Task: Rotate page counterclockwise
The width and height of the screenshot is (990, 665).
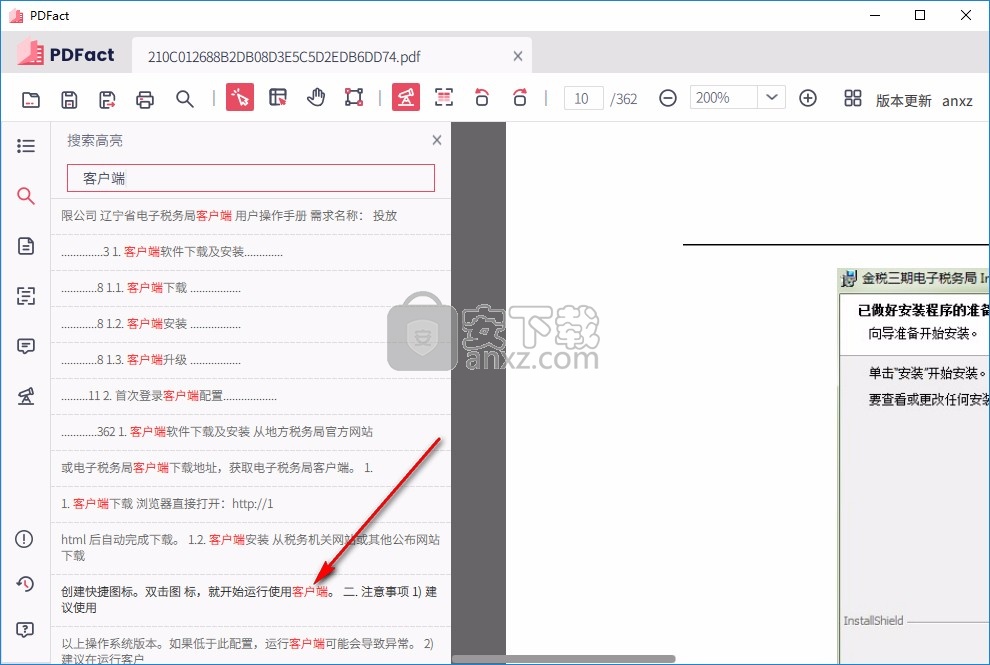Action: [482, 98]
